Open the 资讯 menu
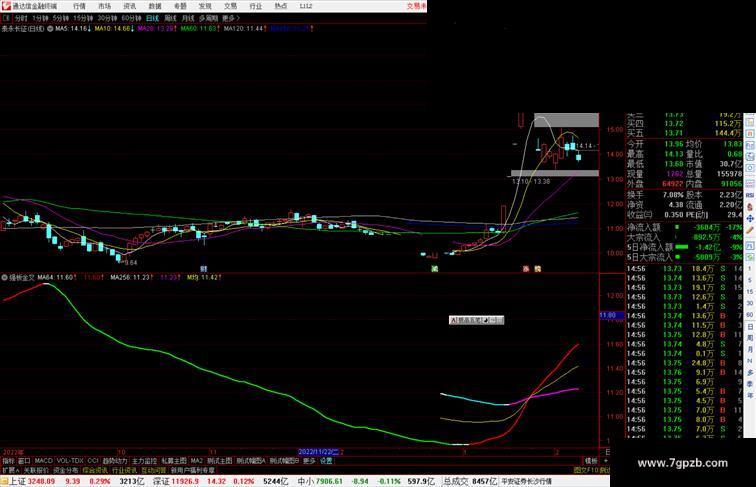 pos(129,6)
